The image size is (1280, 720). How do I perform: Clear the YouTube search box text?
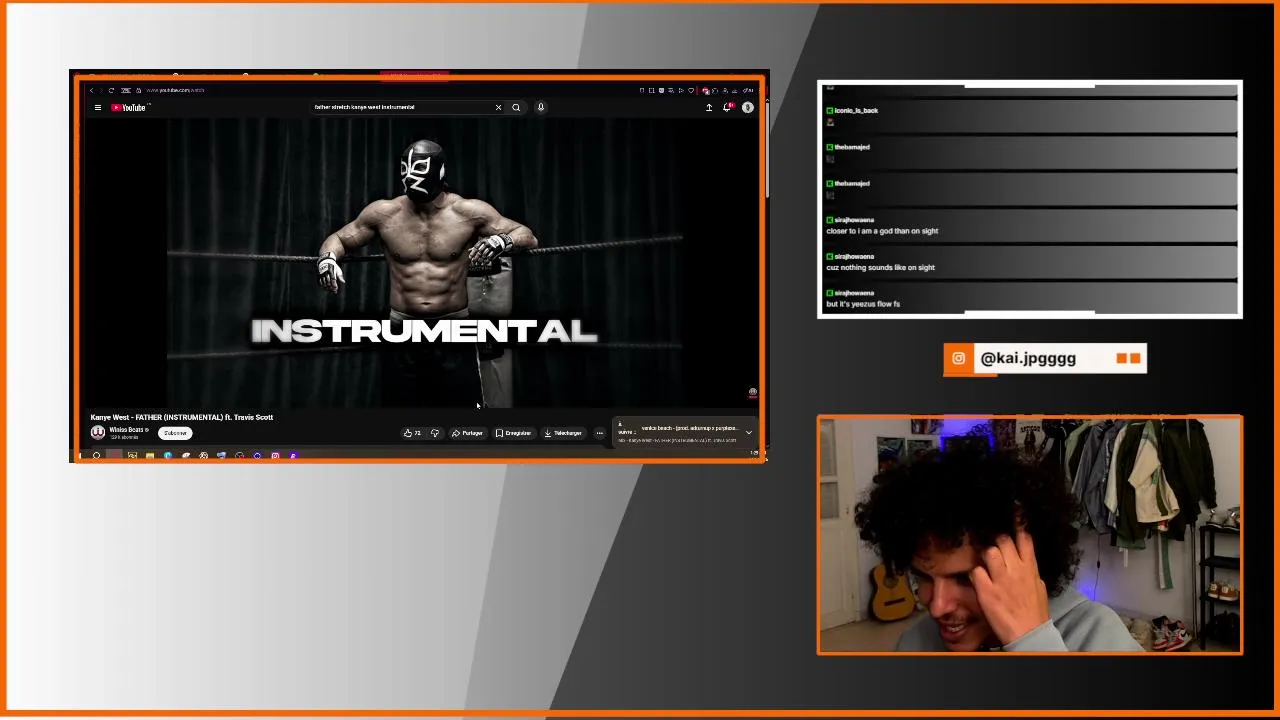click(x=498, y=107)
